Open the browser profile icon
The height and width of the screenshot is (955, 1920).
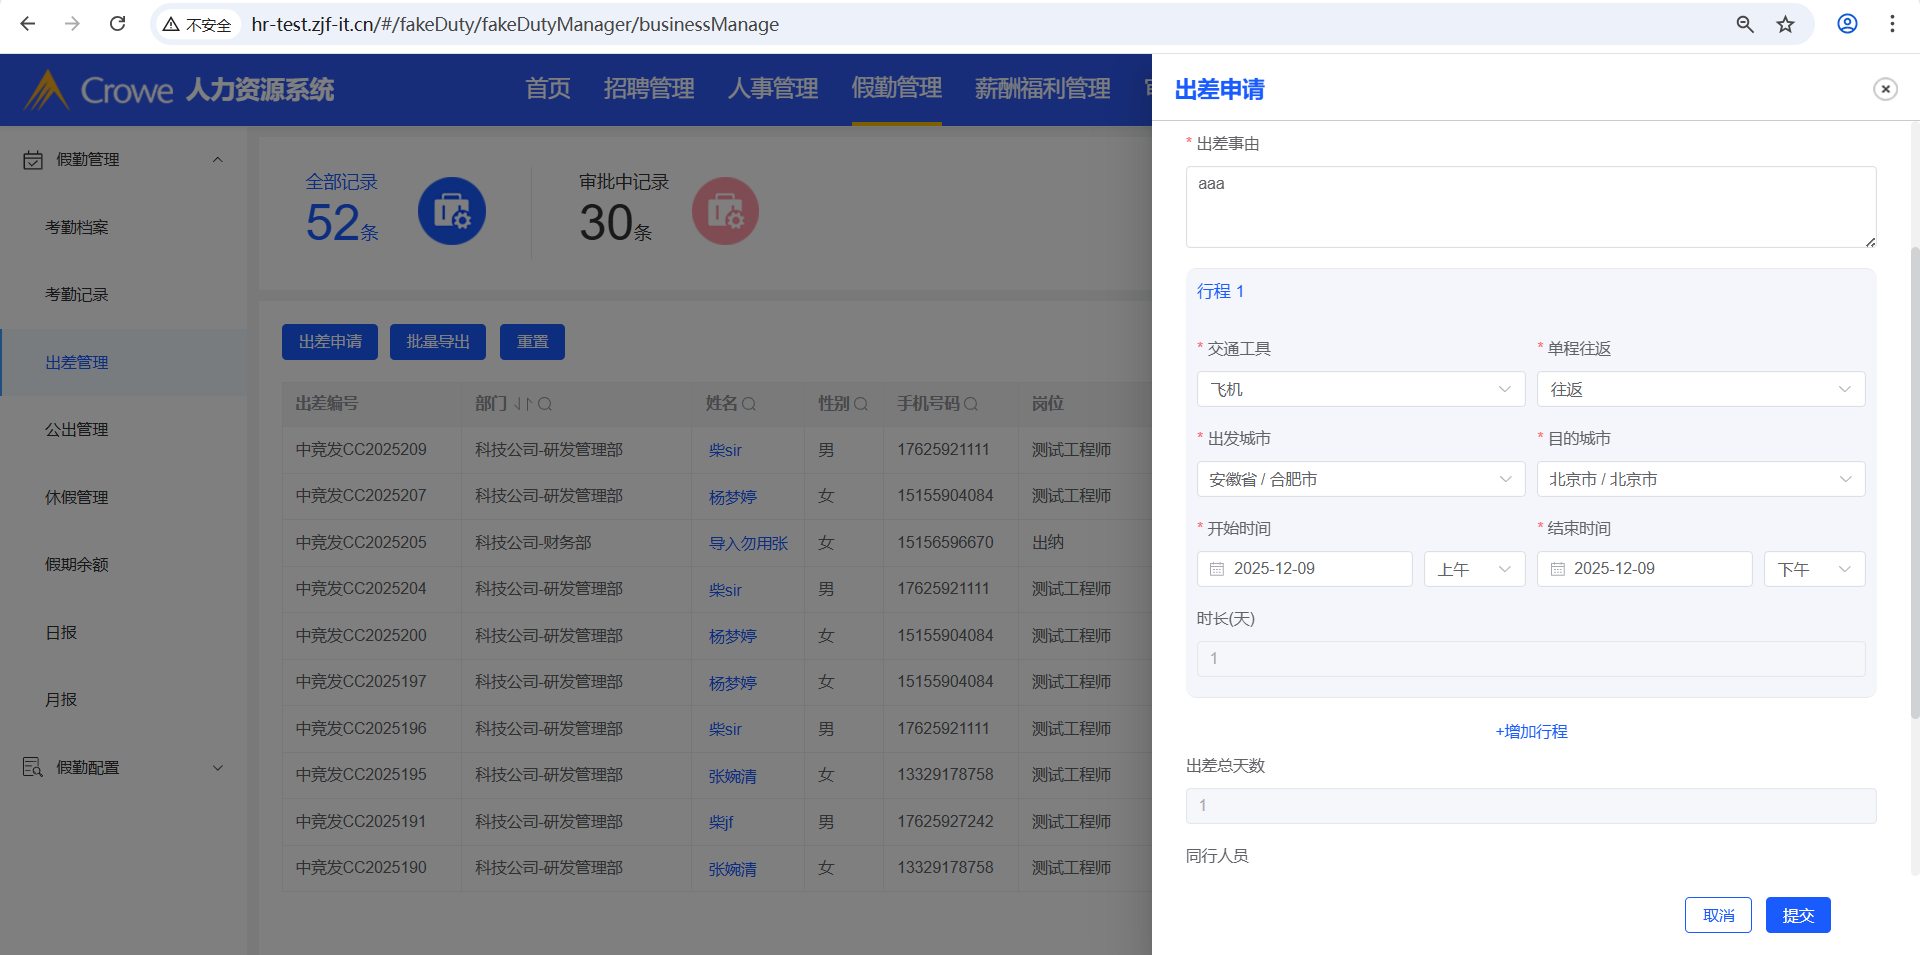pos(1847,24)
